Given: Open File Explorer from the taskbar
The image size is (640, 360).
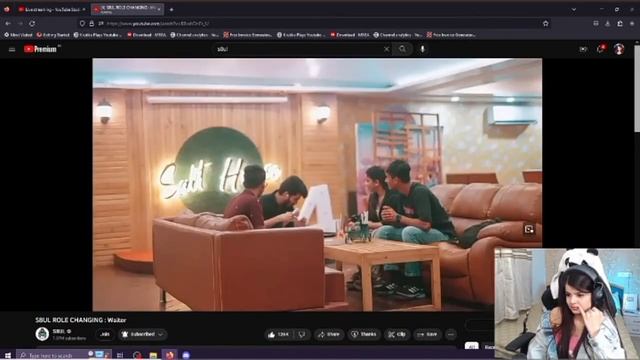Looking at the screenshot, I should (153, 355).
